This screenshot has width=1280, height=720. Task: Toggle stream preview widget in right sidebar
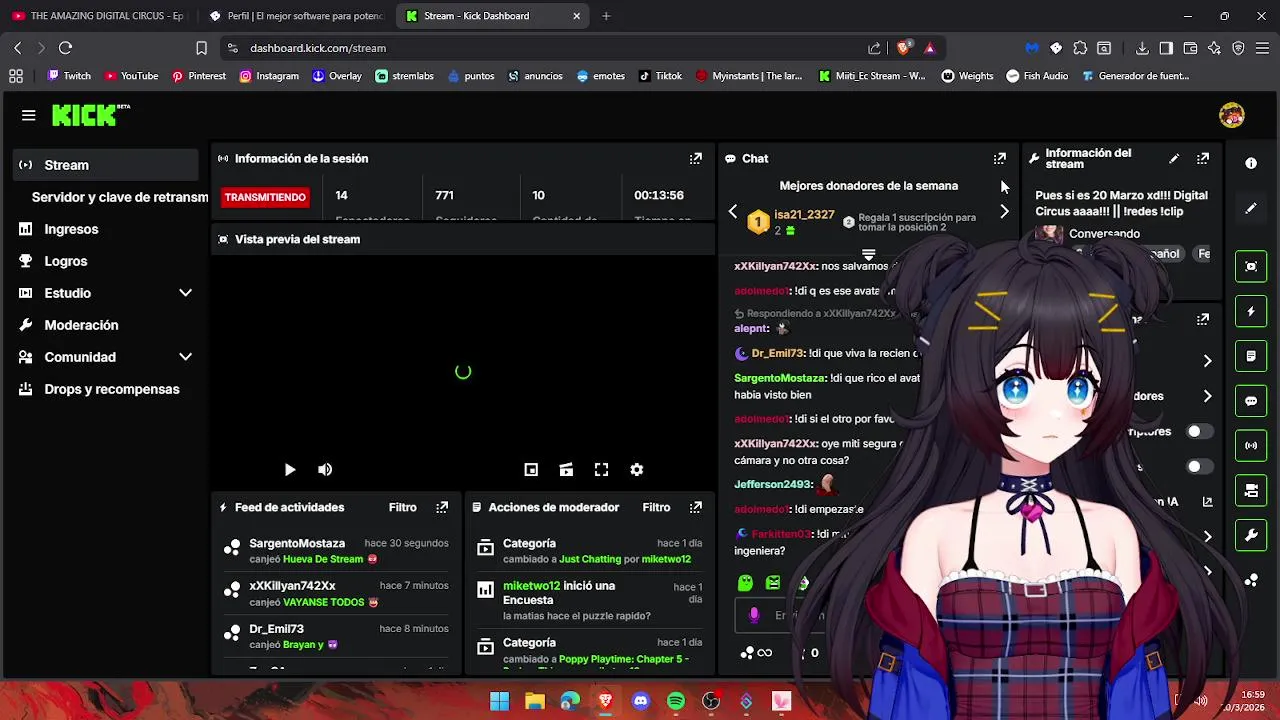pos(1251,266)
